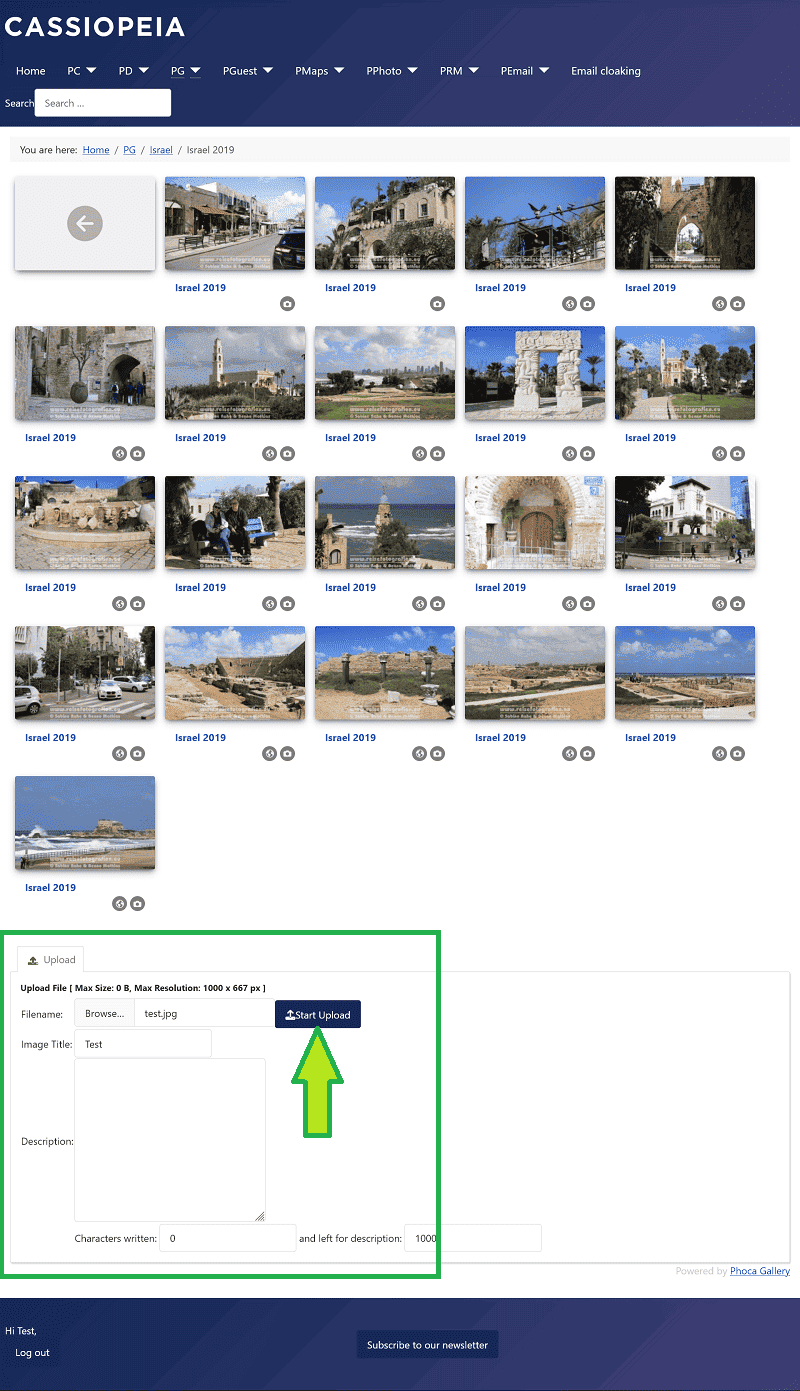Click camera icon under the first street photo
The image size is (800, 1391).
[287, 304]
